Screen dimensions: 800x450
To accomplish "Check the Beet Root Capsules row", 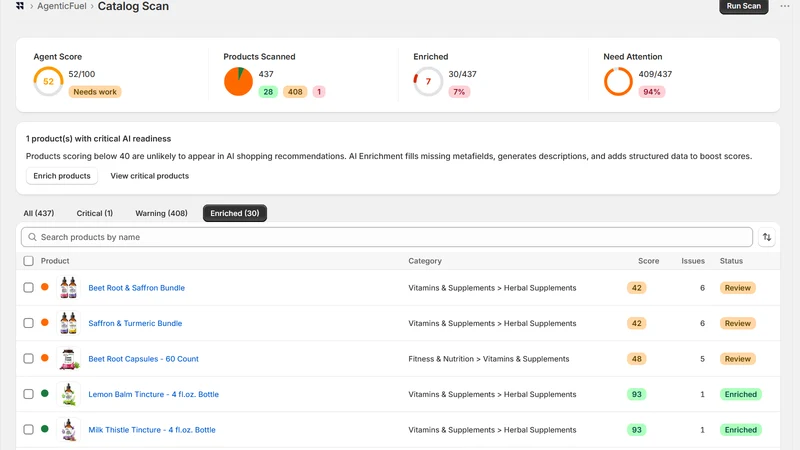I will coord(29,359).
